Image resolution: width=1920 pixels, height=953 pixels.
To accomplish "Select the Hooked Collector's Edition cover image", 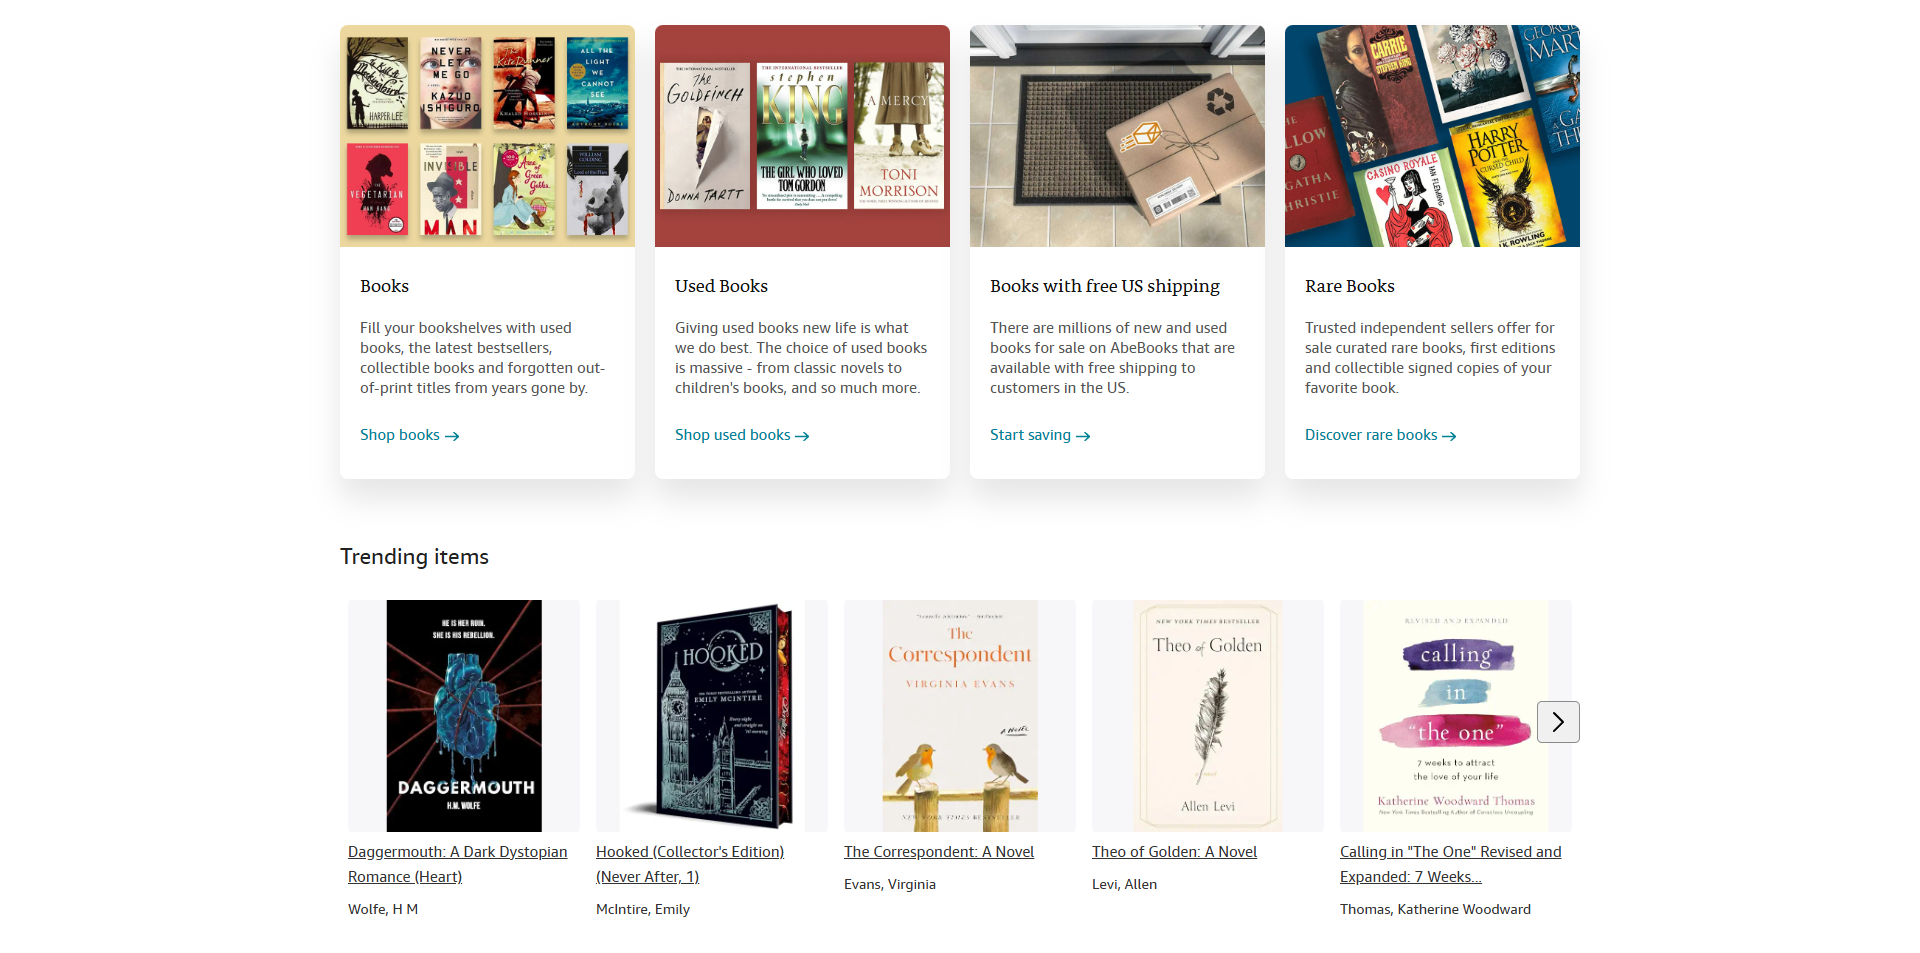I will (x=712, y=715).
